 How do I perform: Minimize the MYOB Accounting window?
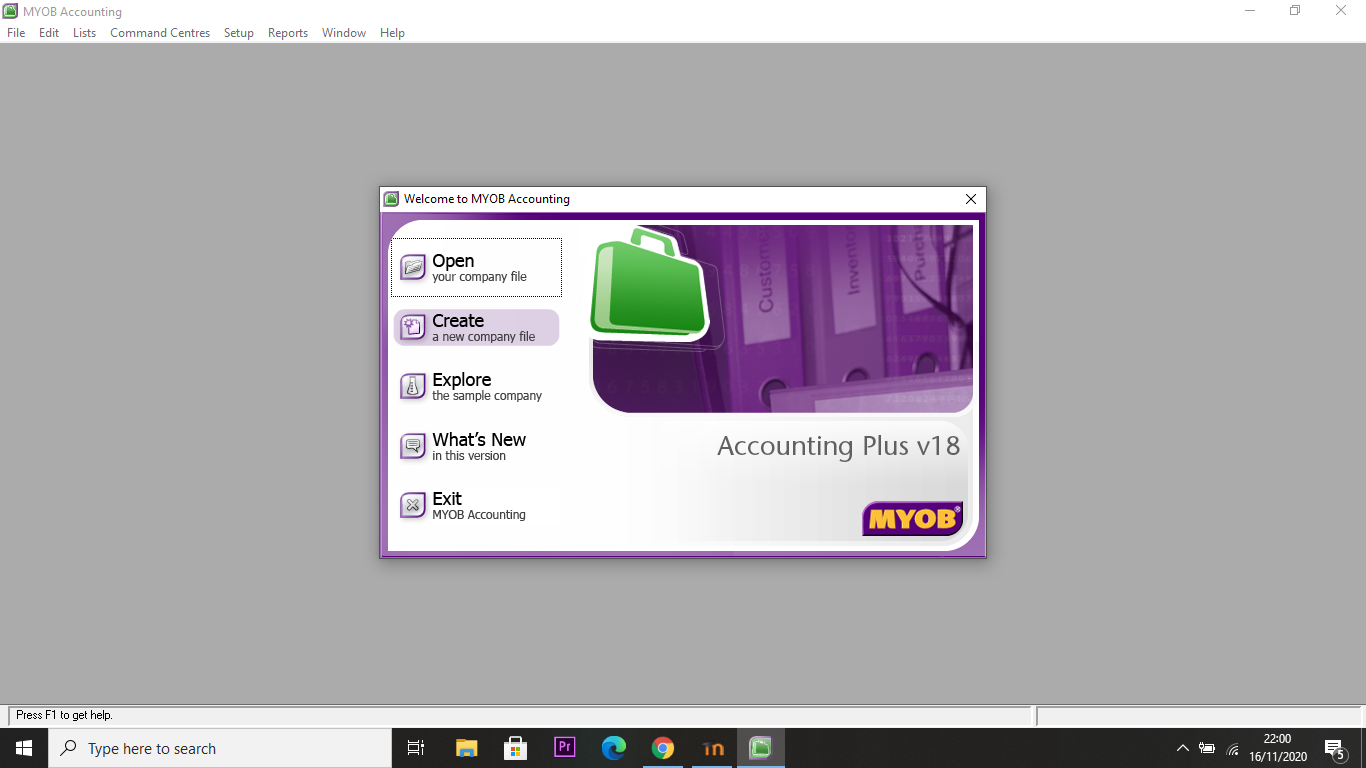click(1250, 11)
